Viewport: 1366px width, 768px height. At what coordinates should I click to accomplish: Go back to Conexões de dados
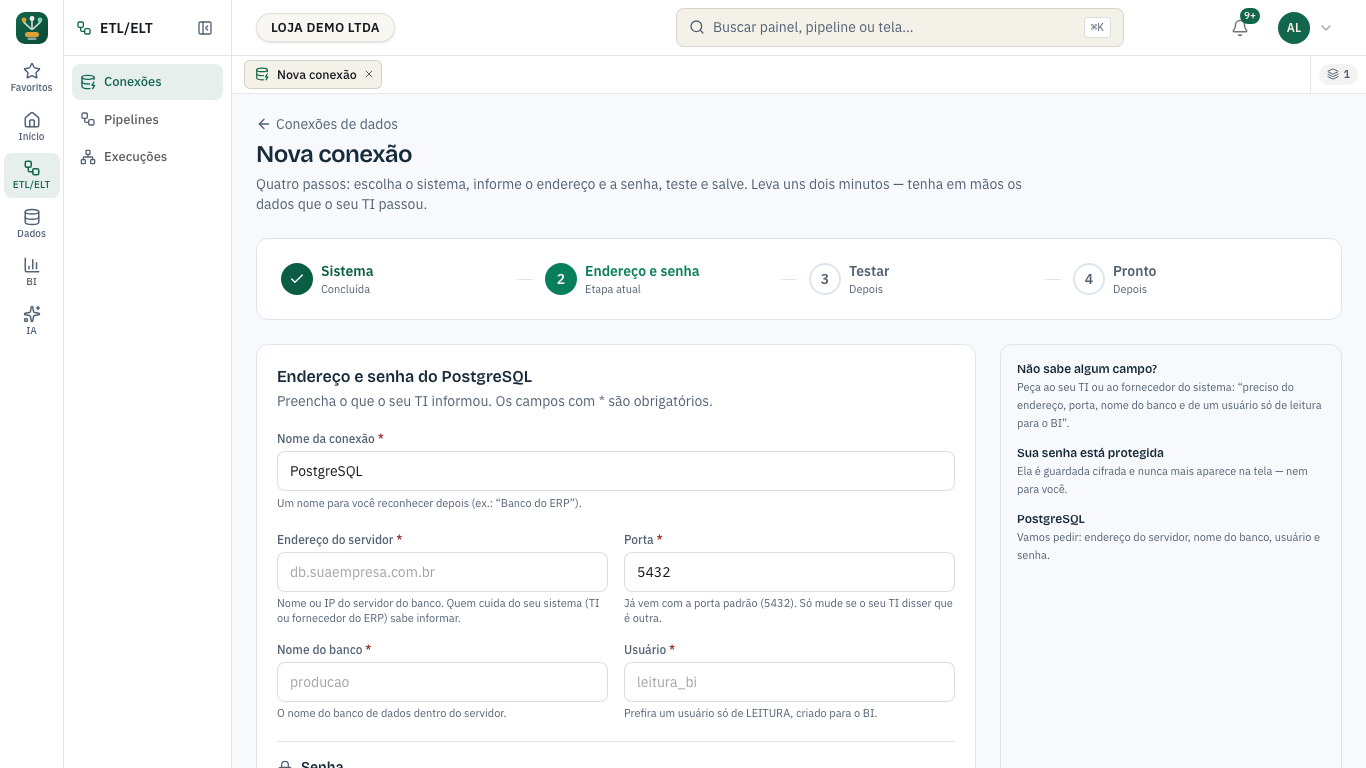327,124
